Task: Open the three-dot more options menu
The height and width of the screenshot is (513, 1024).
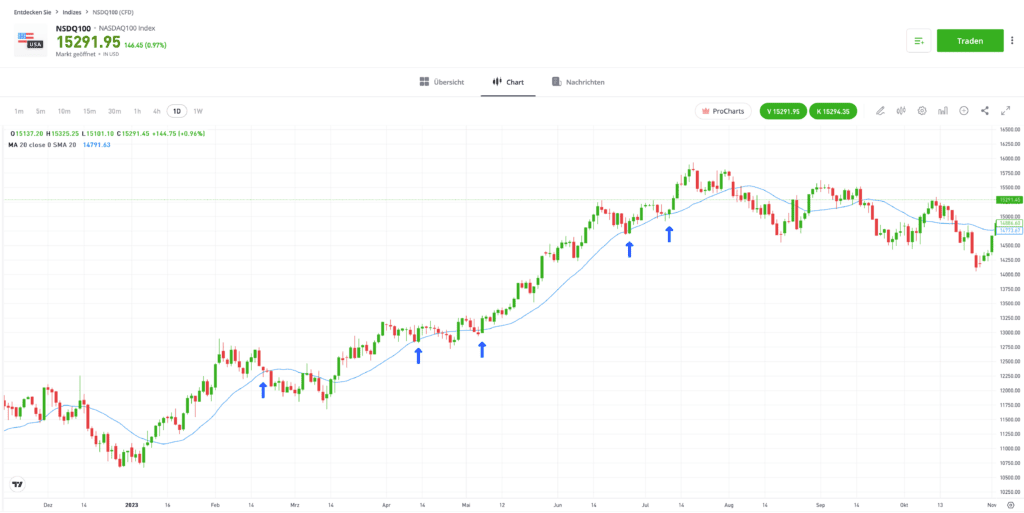Action: coord(1012,40)
